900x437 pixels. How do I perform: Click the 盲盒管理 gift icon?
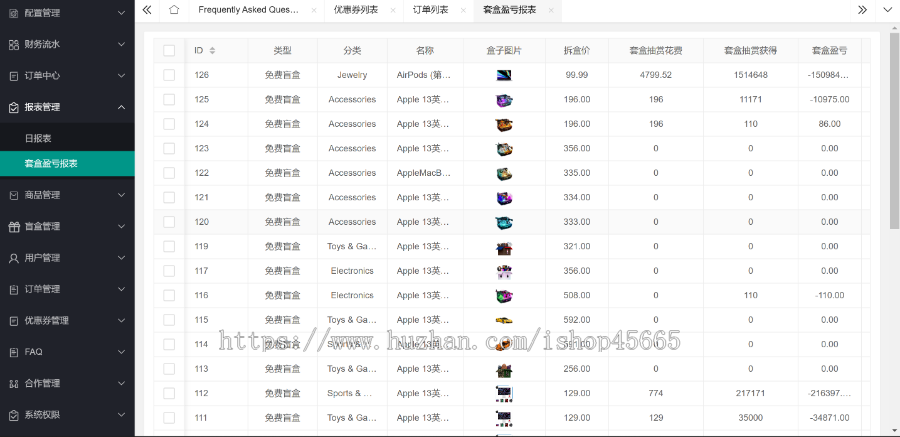pyautogui.click(x=14, y=226)
